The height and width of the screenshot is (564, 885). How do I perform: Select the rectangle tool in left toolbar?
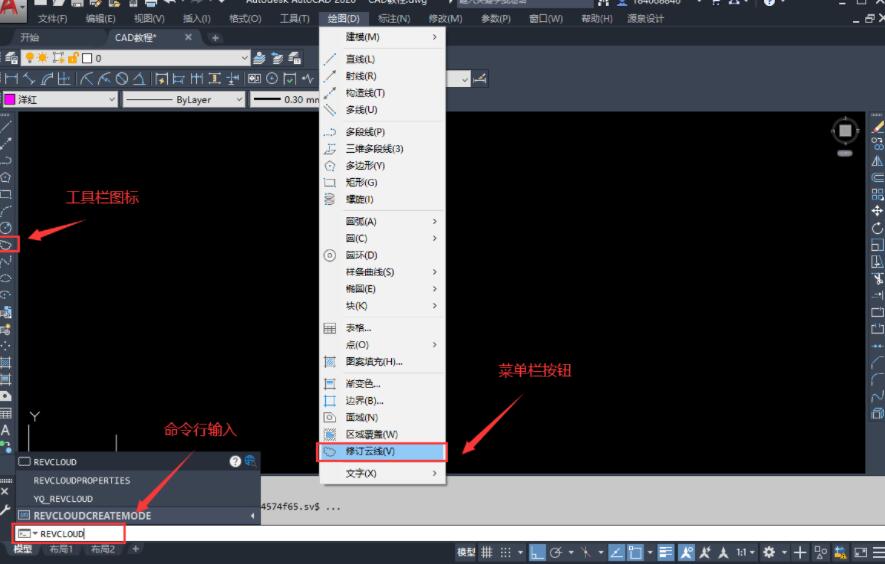point(6,194)
